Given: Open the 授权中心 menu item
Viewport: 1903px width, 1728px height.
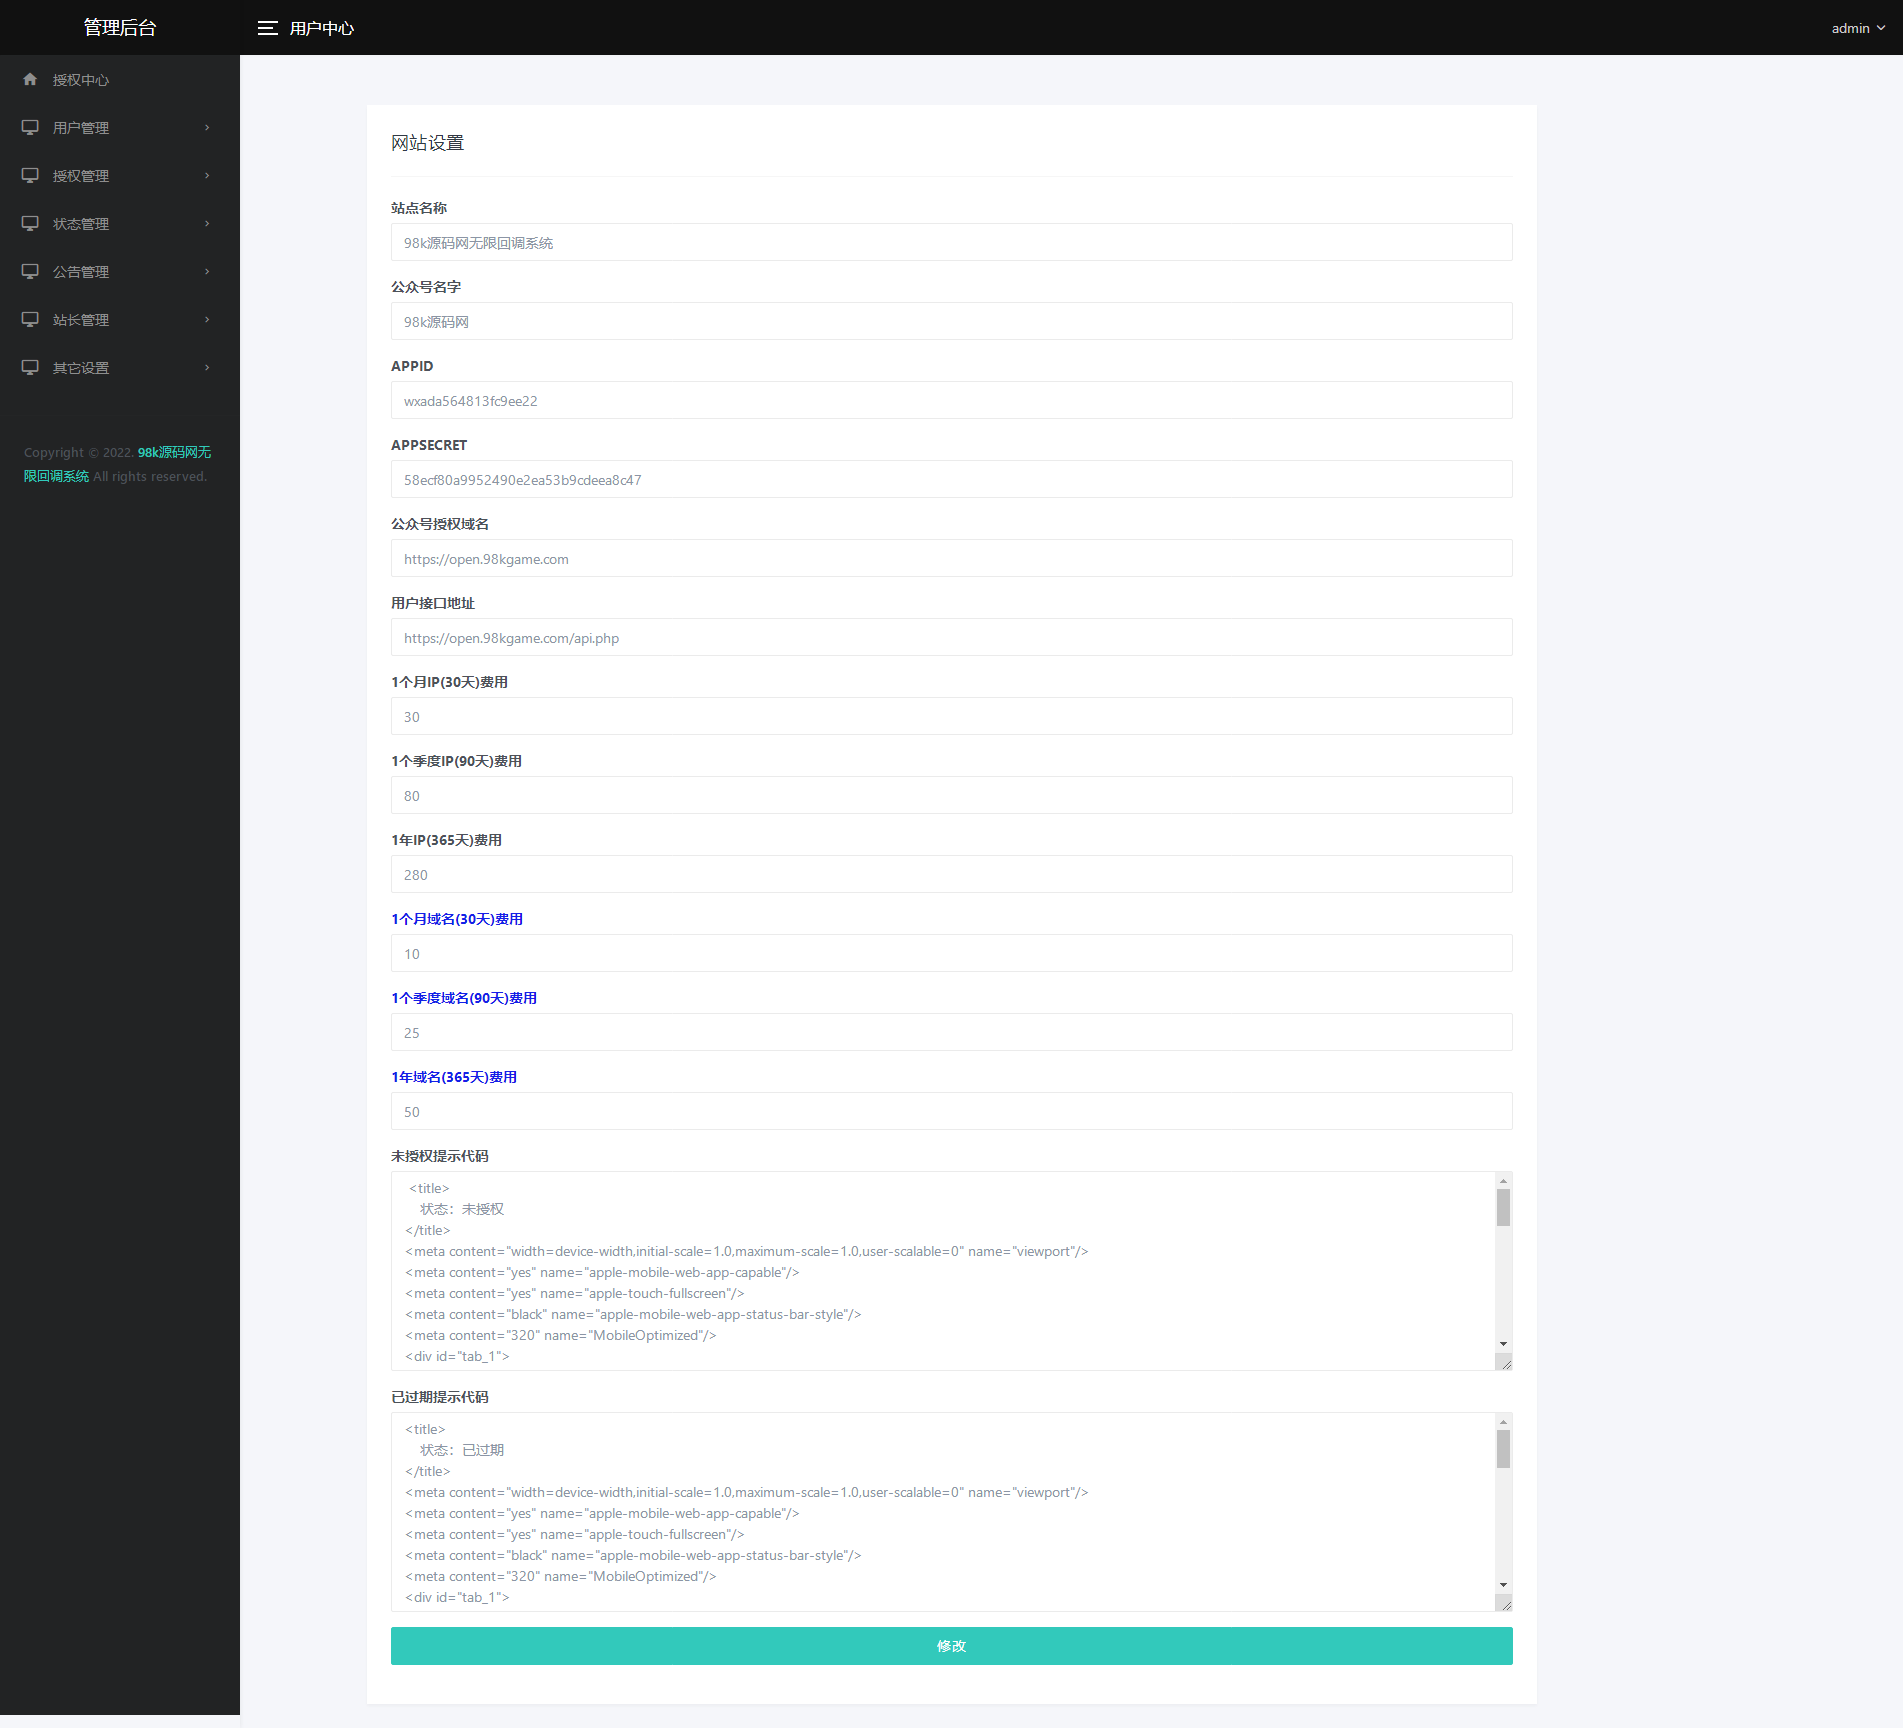Looking at the screenshot, I should point(81,80).
